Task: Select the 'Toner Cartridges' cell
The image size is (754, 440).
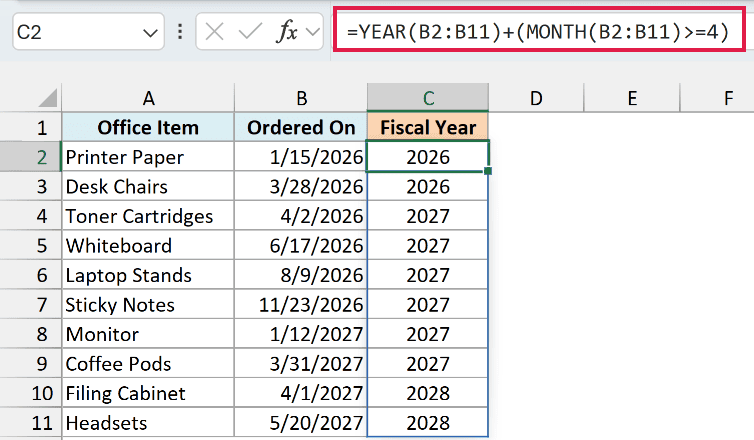Action: click(148, 216)
